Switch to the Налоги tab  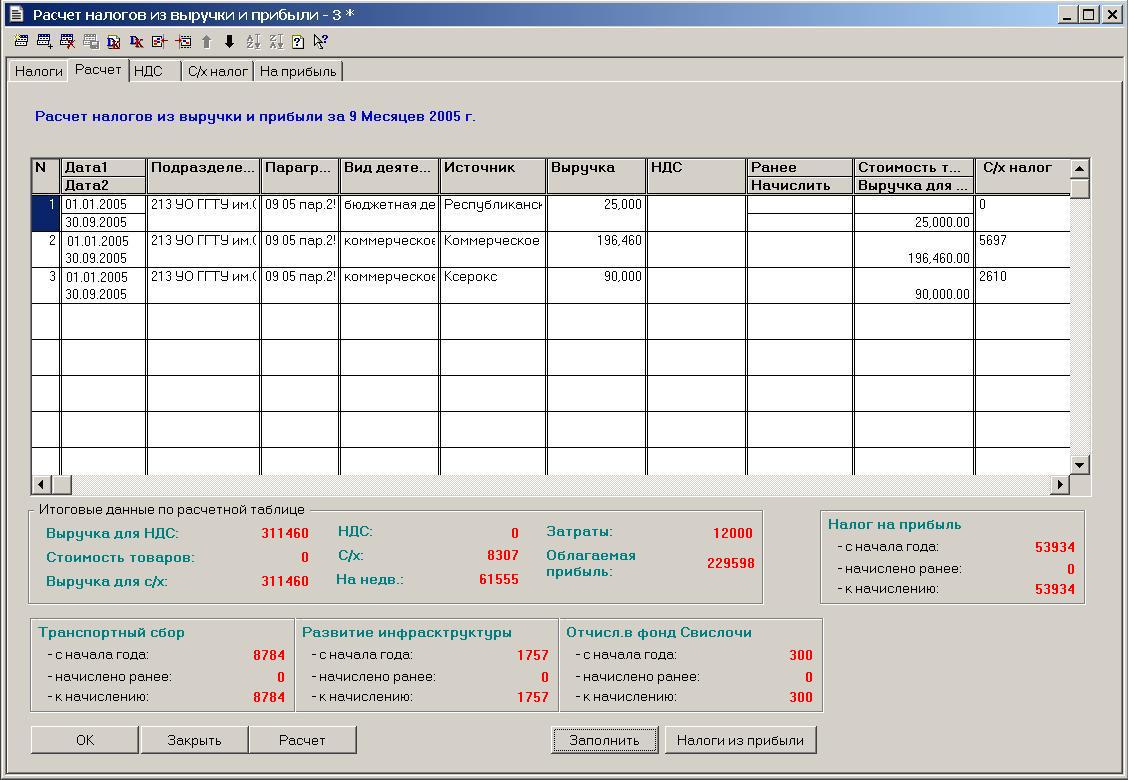pos(39,71)
